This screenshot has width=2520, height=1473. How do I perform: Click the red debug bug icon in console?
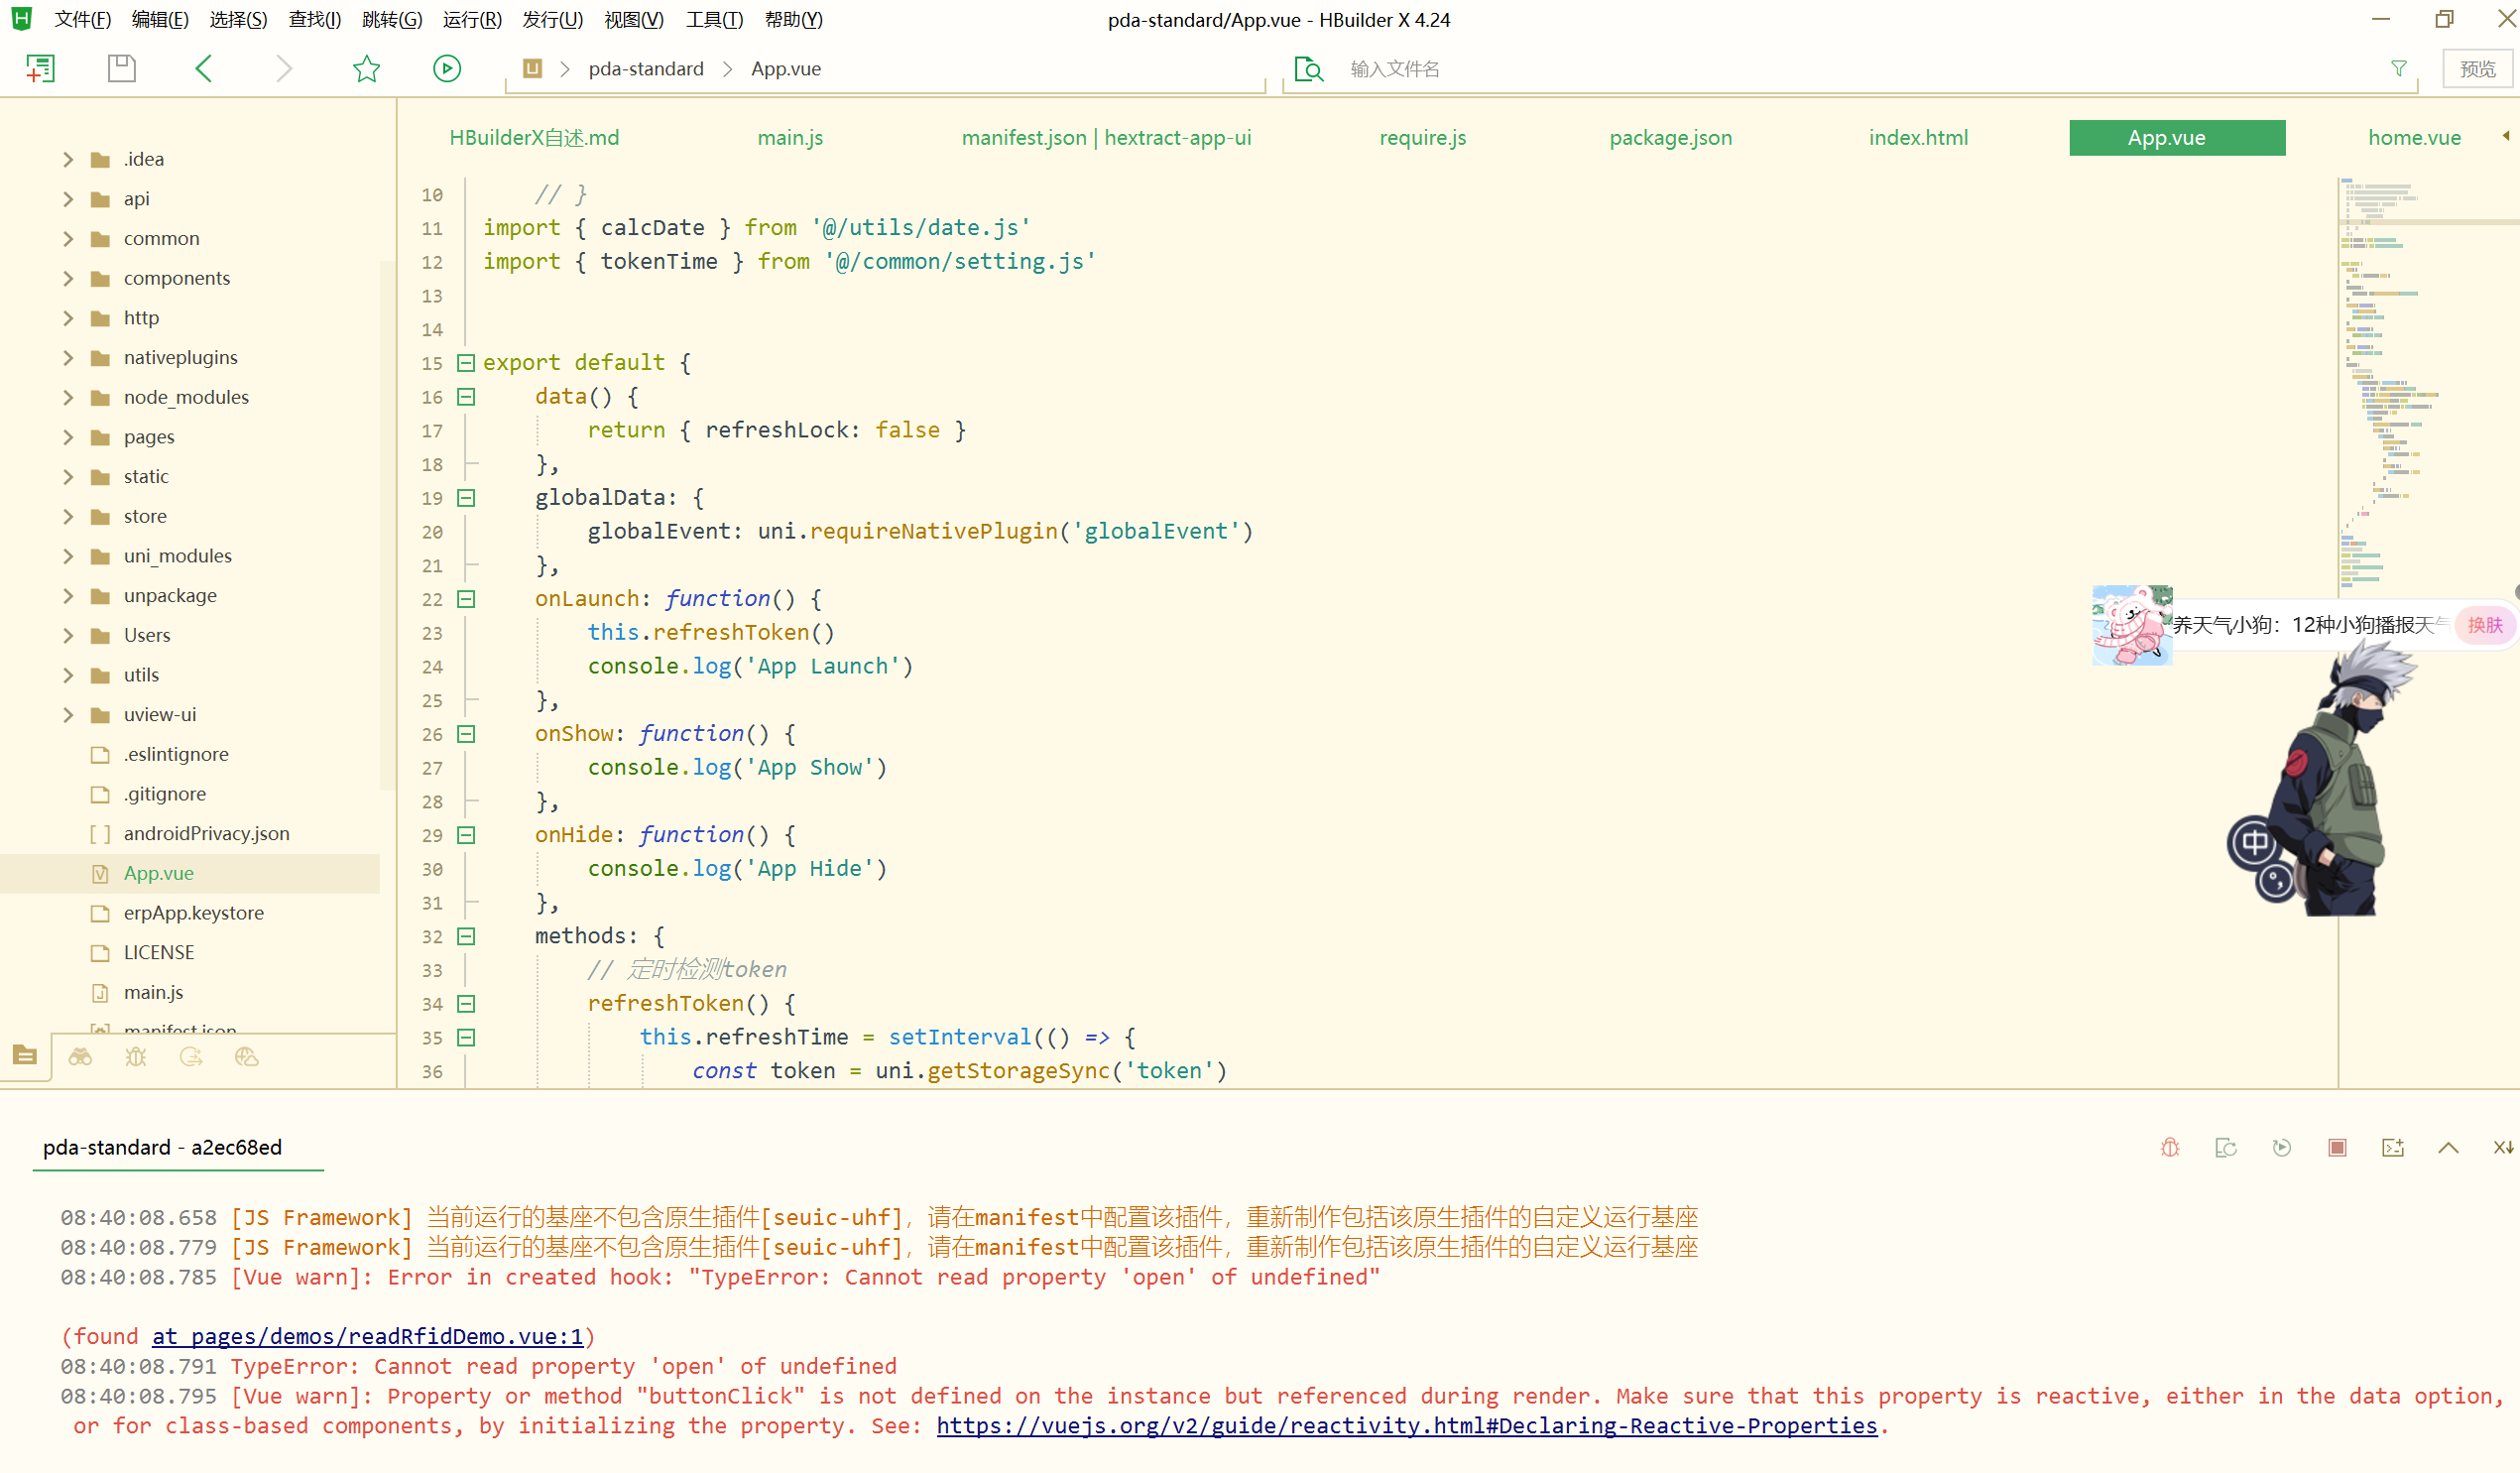coord(2169,1147)
